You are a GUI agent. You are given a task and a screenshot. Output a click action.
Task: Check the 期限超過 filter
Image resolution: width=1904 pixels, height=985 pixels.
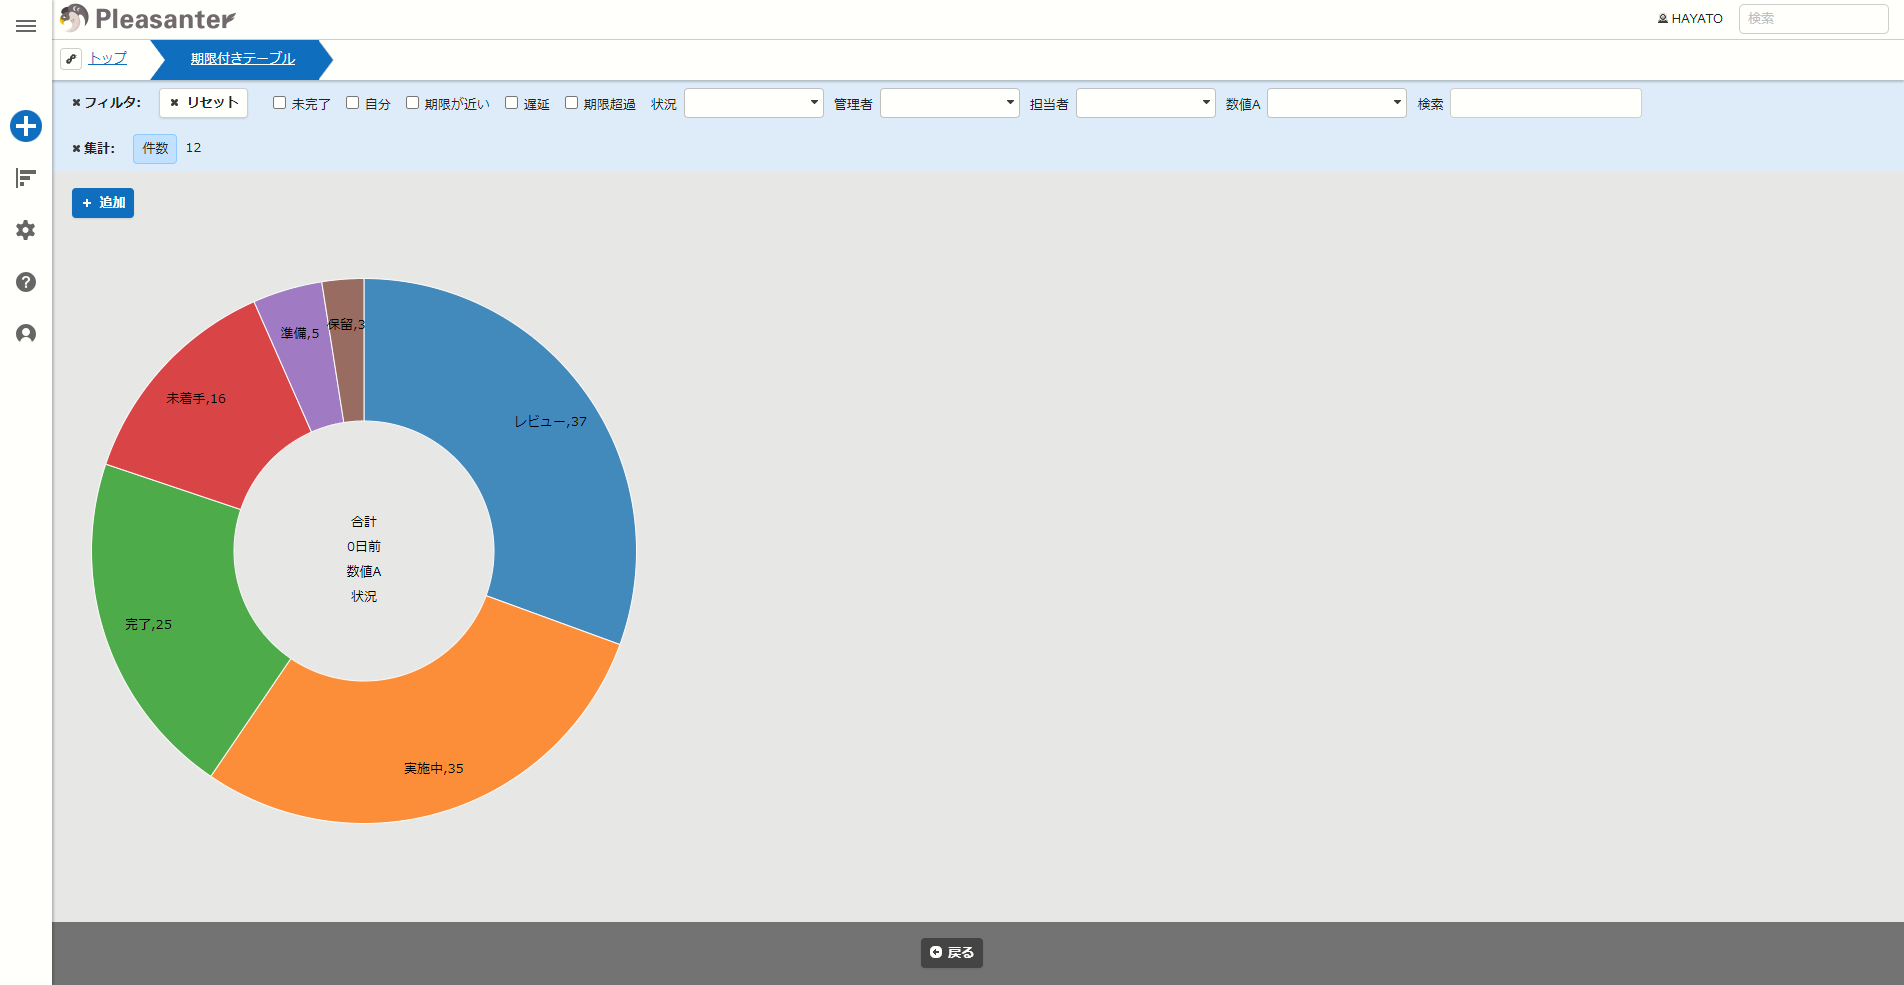572,103
